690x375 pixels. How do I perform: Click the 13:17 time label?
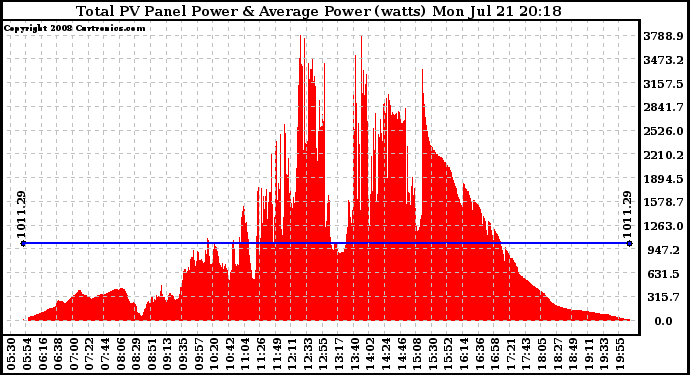[x=339, y=354]
